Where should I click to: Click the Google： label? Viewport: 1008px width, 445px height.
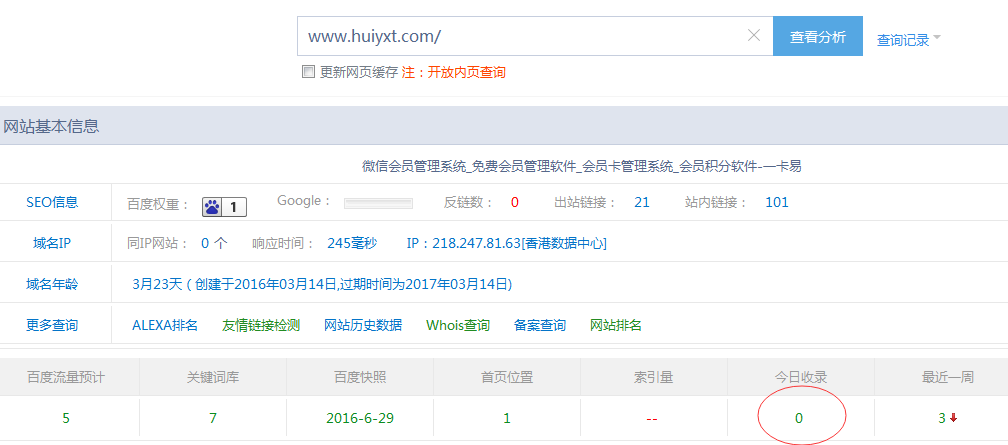[x=304, y=201]
